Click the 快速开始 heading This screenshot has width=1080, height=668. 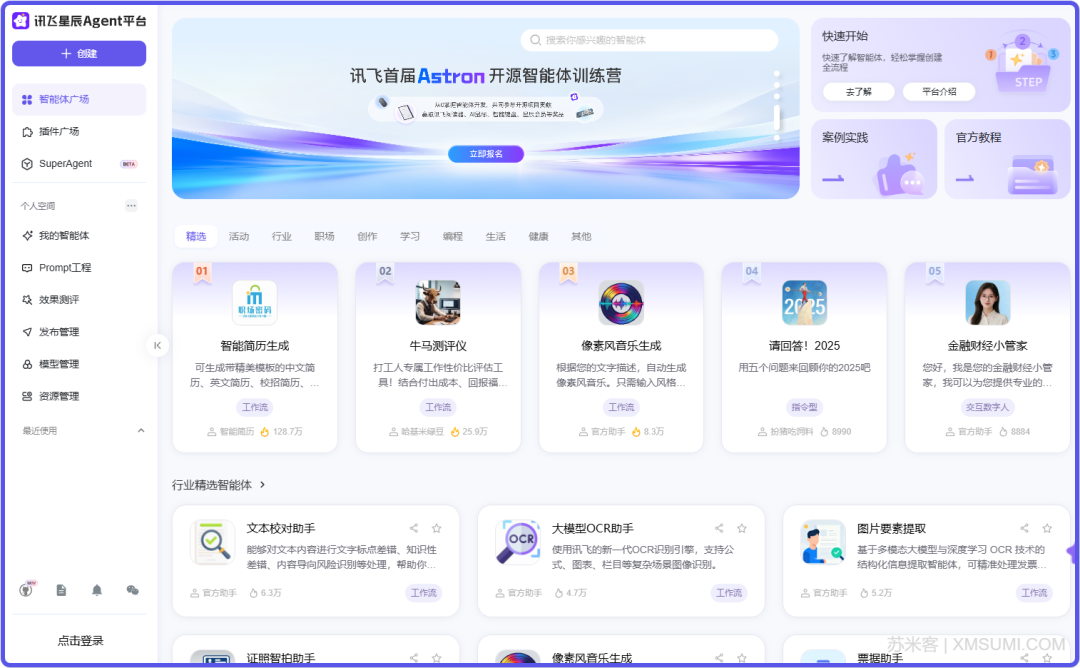[x=844, y=36]
